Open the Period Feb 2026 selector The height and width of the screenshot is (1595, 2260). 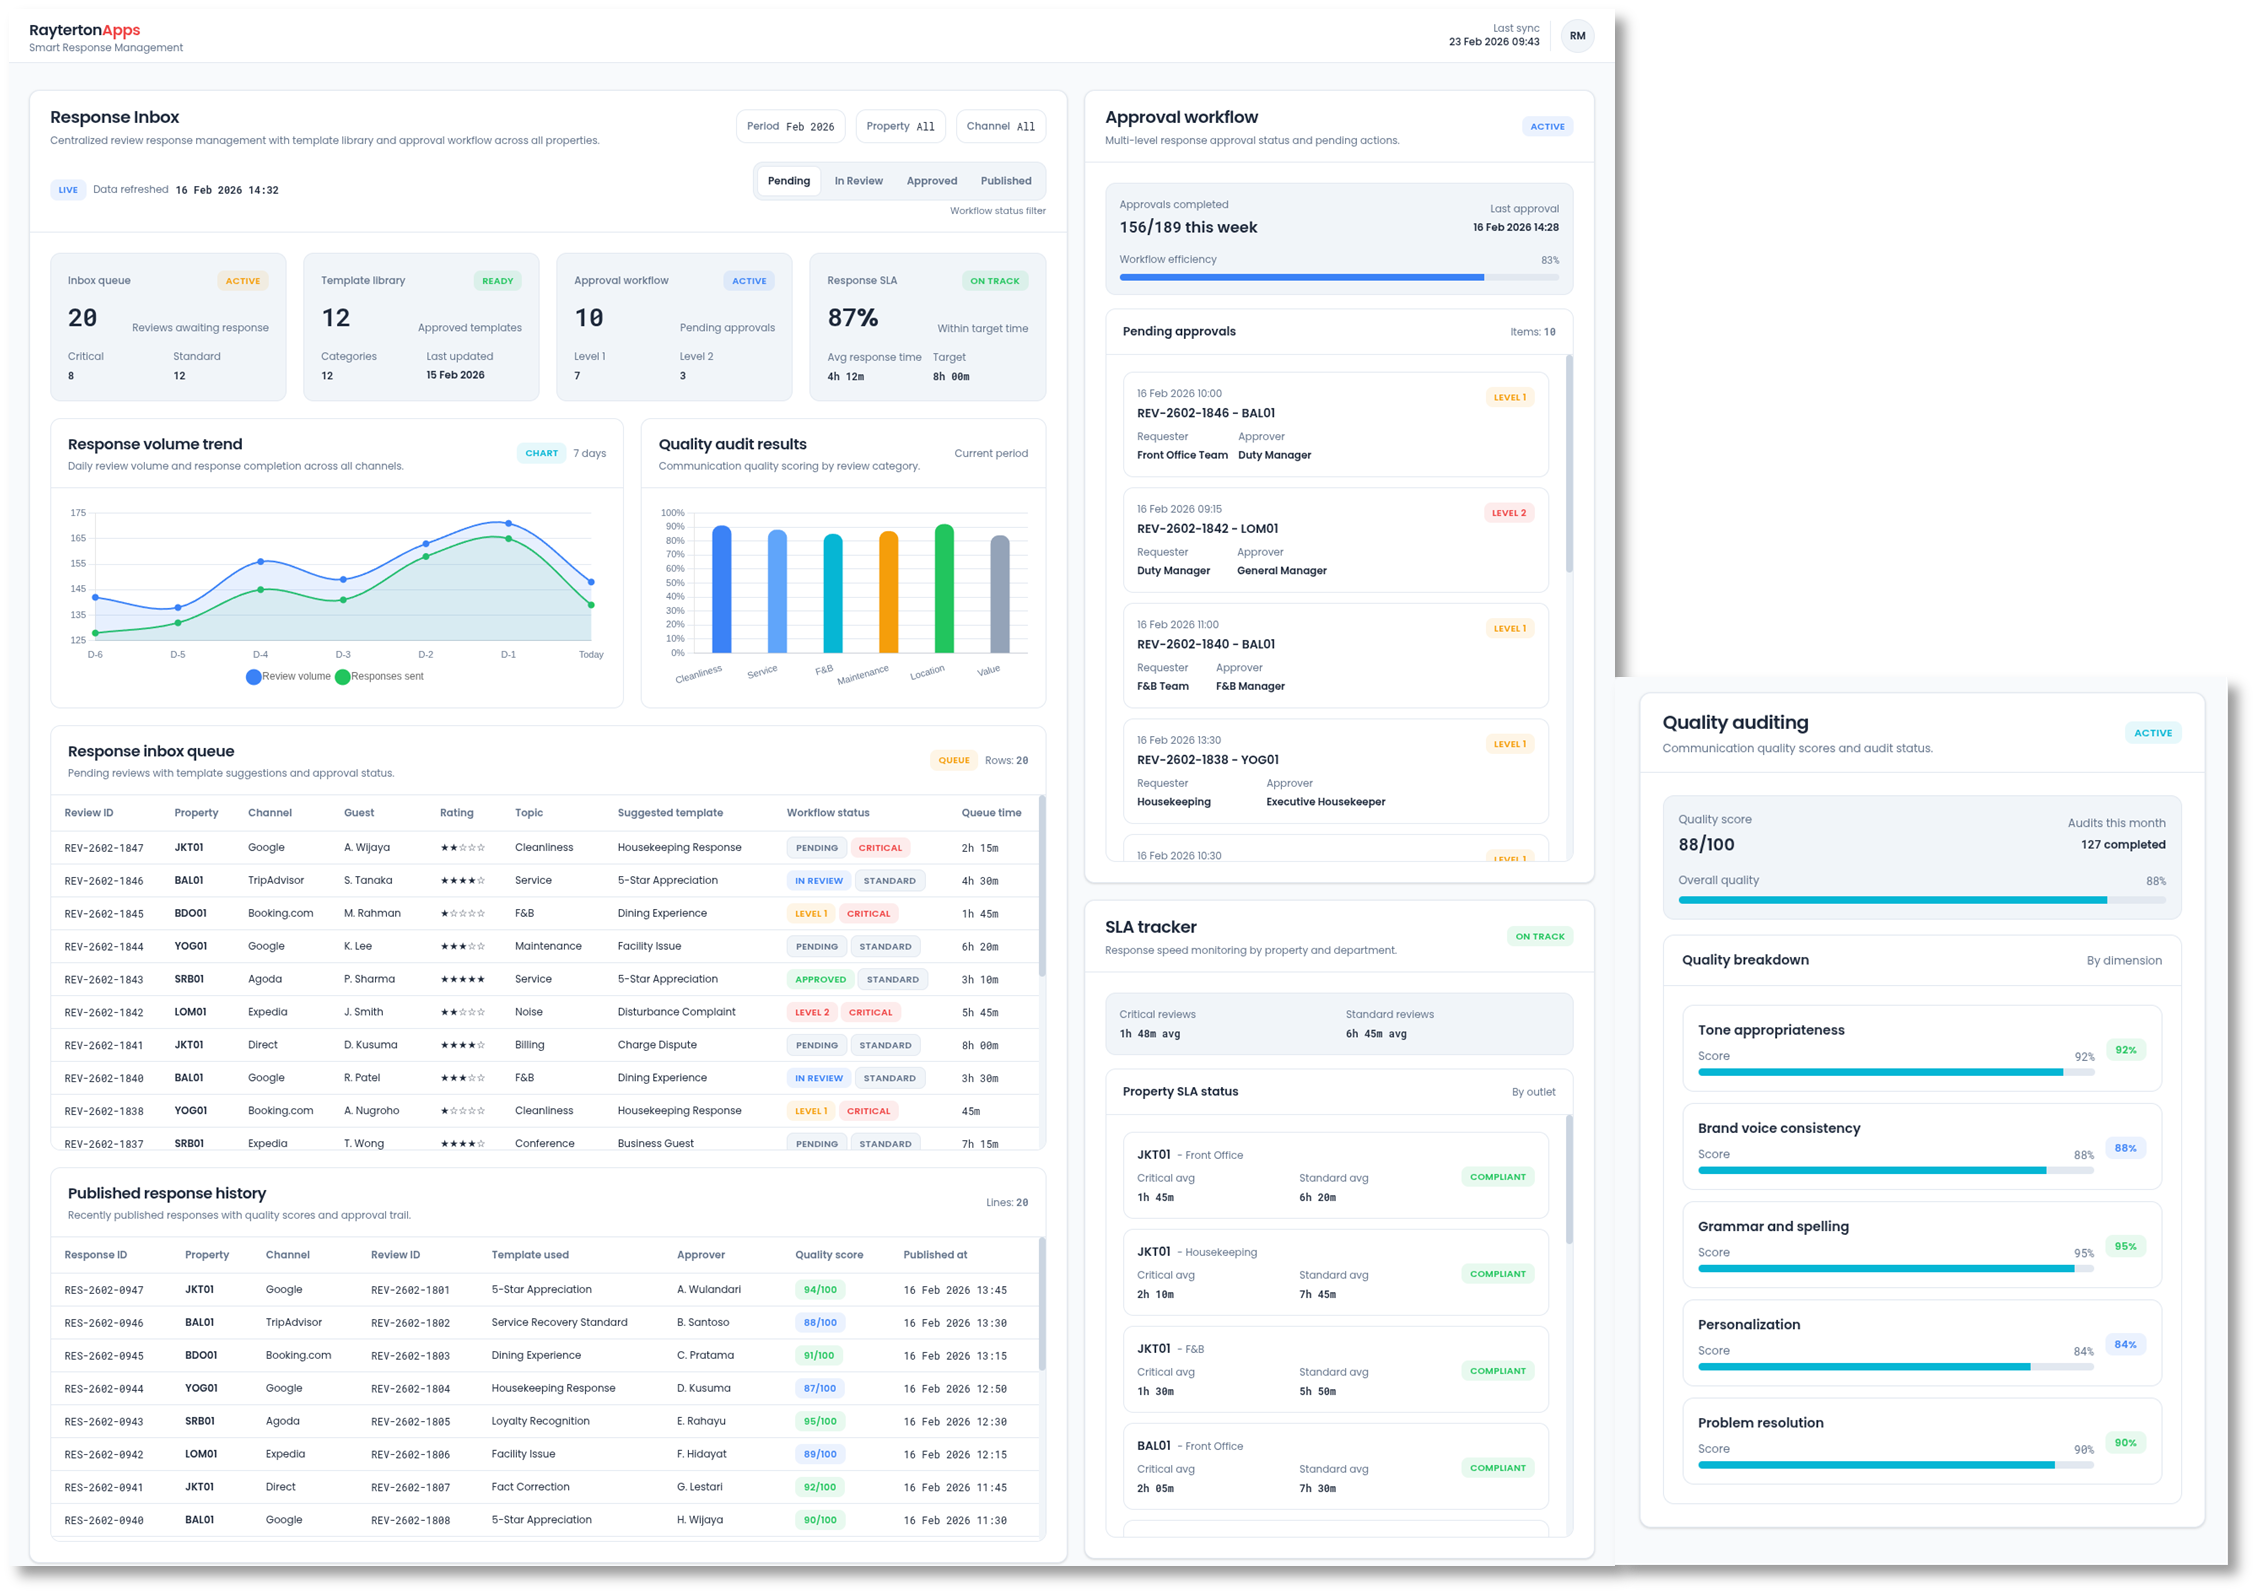tap(790, 125)
